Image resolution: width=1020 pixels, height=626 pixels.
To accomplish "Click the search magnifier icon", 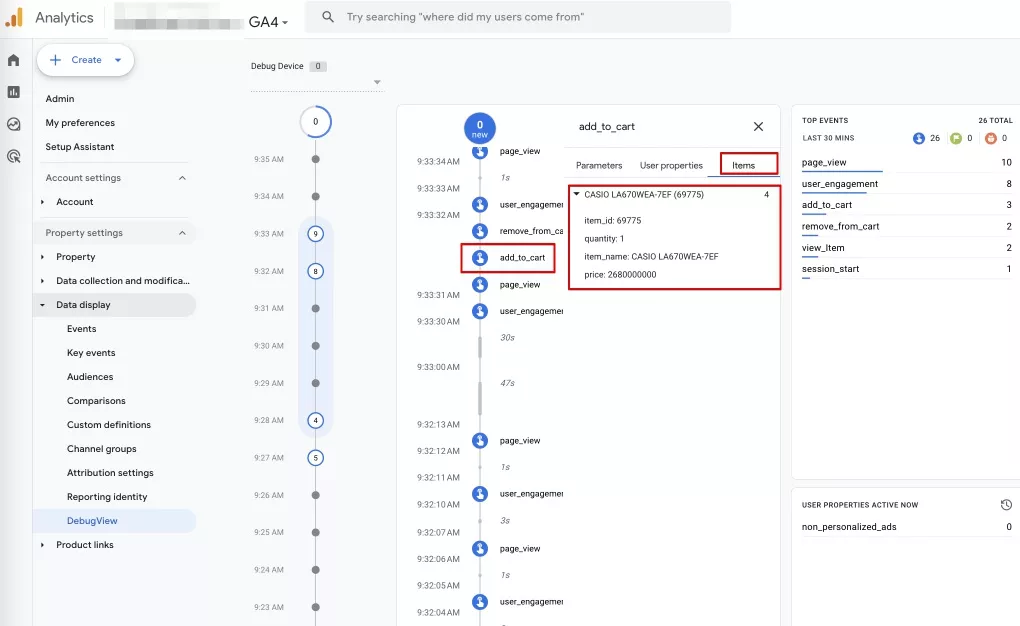I will click(x=328, y=17).
